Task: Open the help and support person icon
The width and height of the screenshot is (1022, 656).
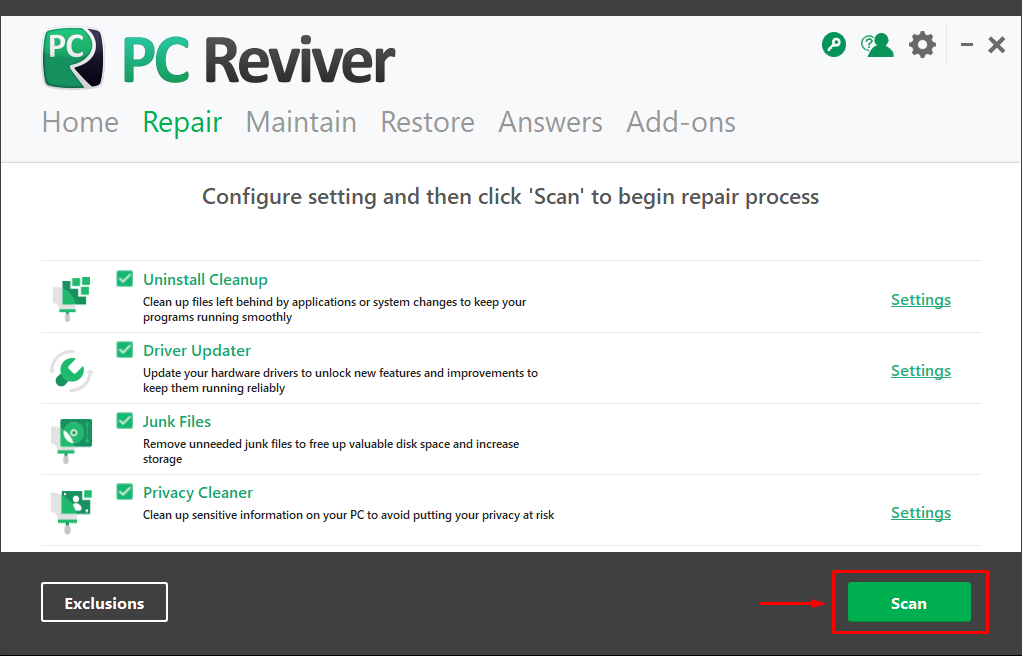Action: click(x=877, y=45)
